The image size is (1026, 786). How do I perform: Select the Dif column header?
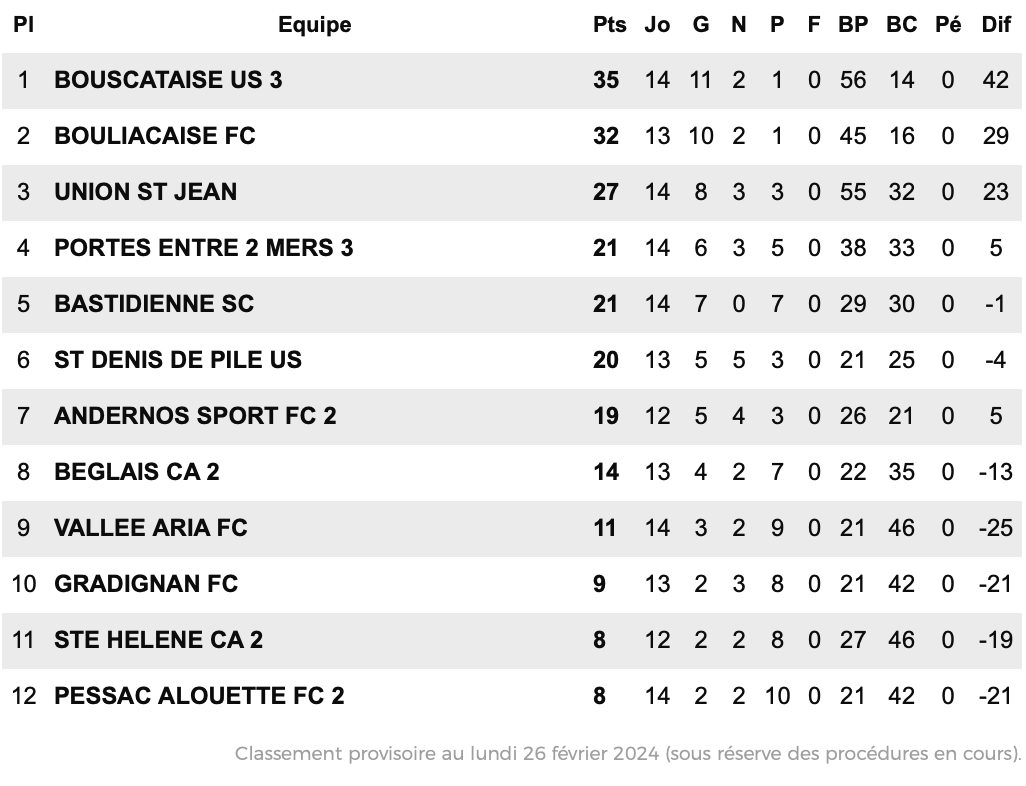point(996,25)
